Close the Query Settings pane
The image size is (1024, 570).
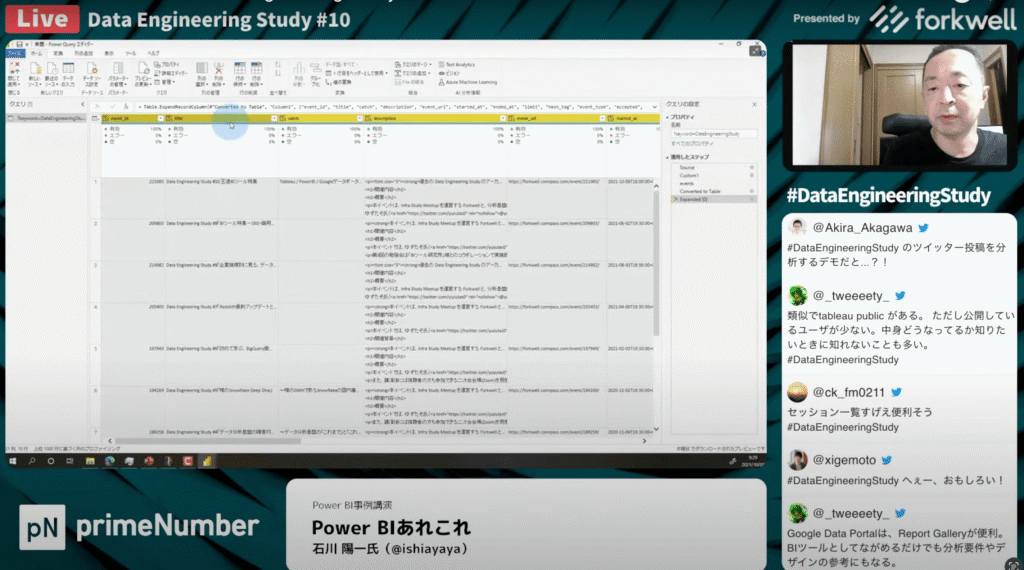756,104
